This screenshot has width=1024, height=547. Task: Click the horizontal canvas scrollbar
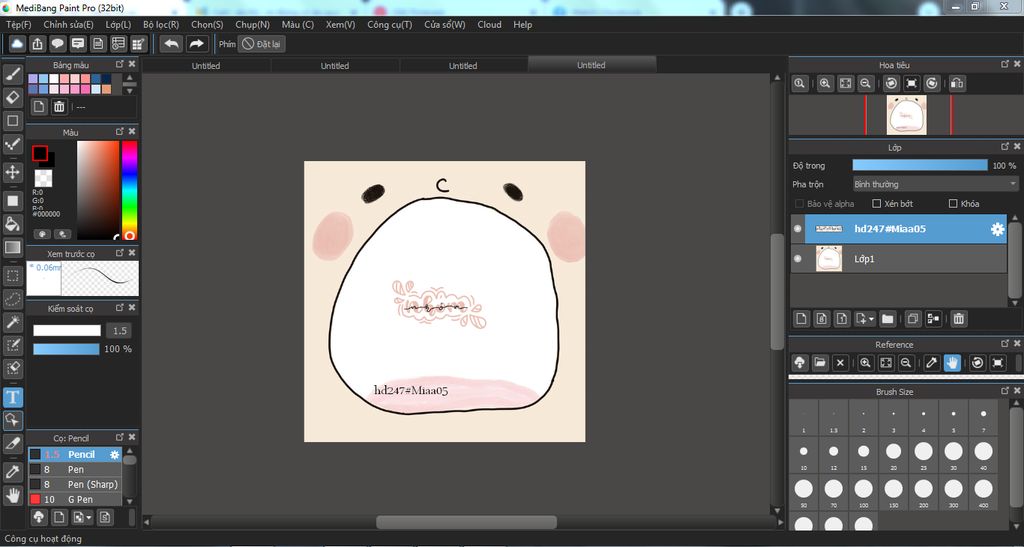(x=466, y=522)
